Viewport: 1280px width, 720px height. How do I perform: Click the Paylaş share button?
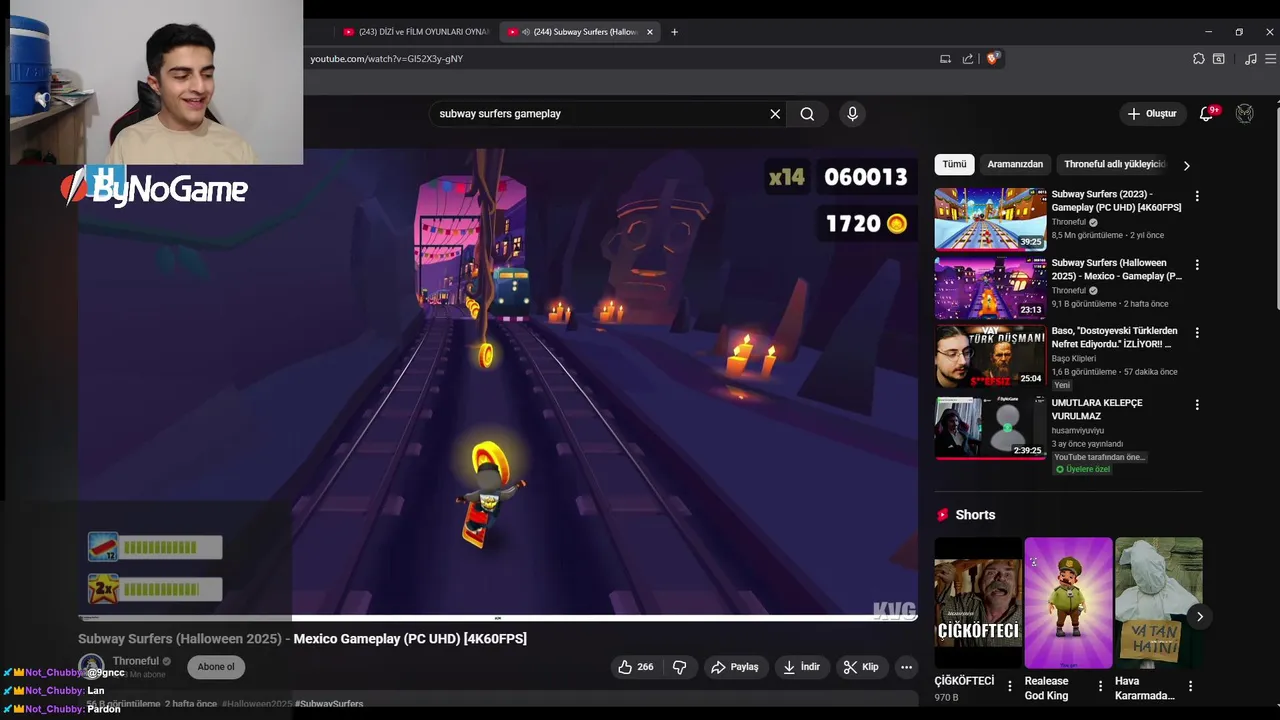coord(735,667)
